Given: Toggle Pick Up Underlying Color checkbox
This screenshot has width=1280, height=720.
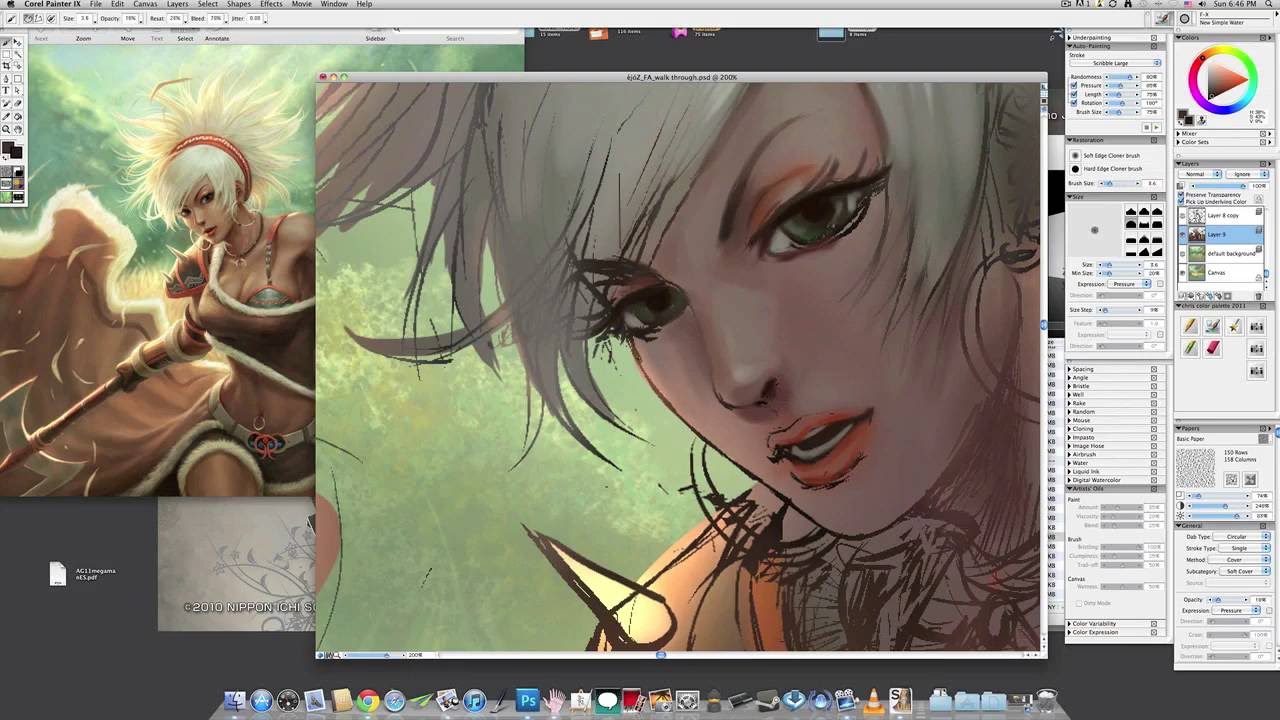Looking at the screenshot, I should coord(1180,201).
